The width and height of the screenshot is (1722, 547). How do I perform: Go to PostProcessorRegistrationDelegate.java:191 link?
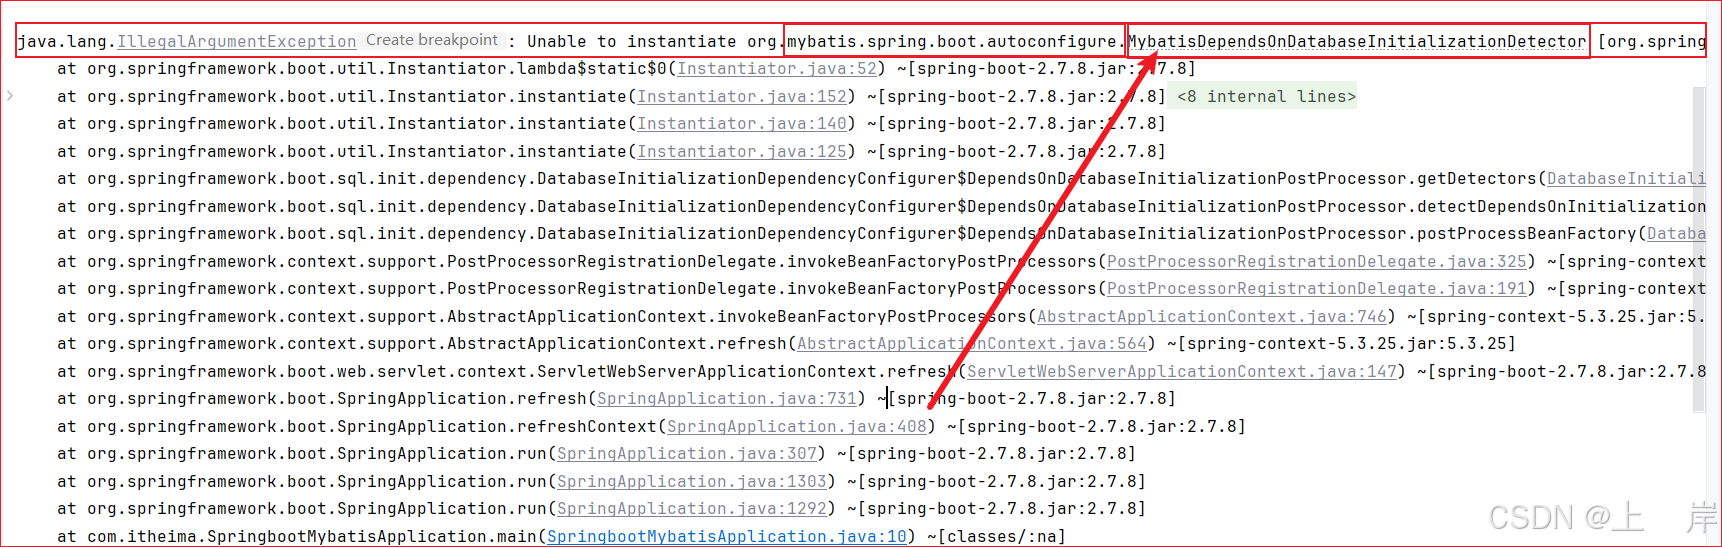1317,289
